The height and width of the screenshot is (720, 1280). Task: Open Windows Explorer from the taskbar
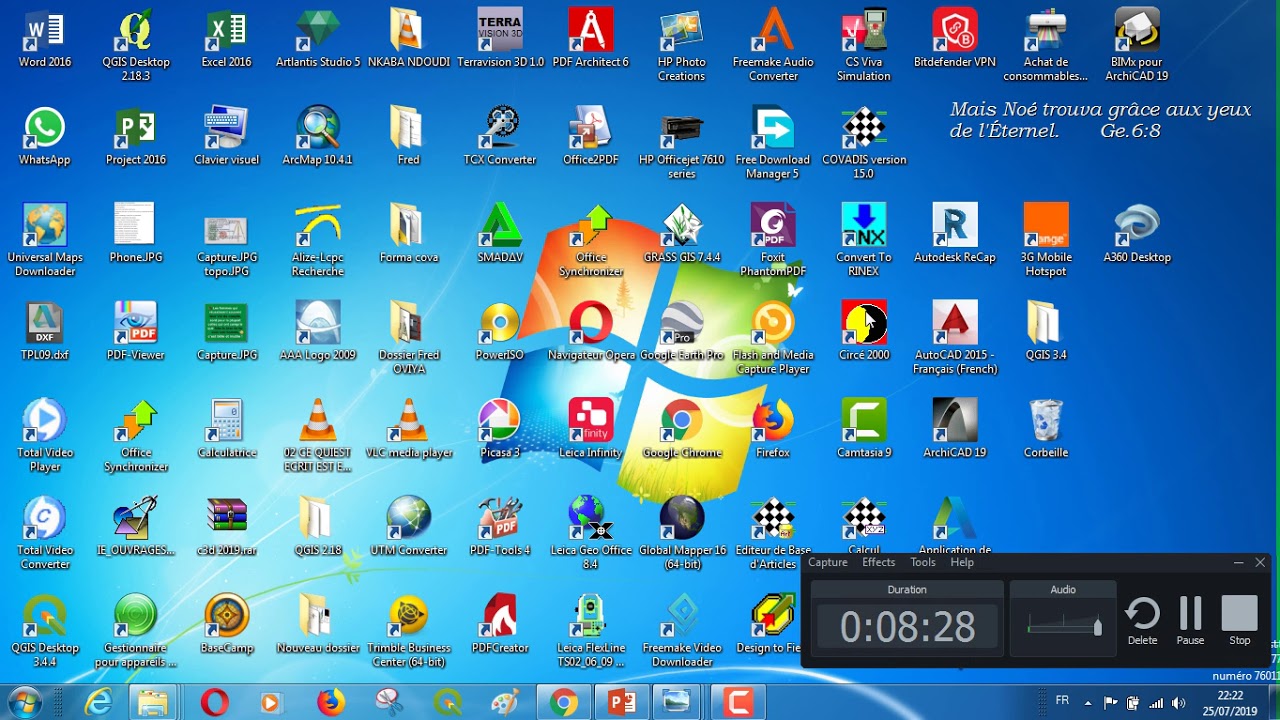tap(153, 703)
